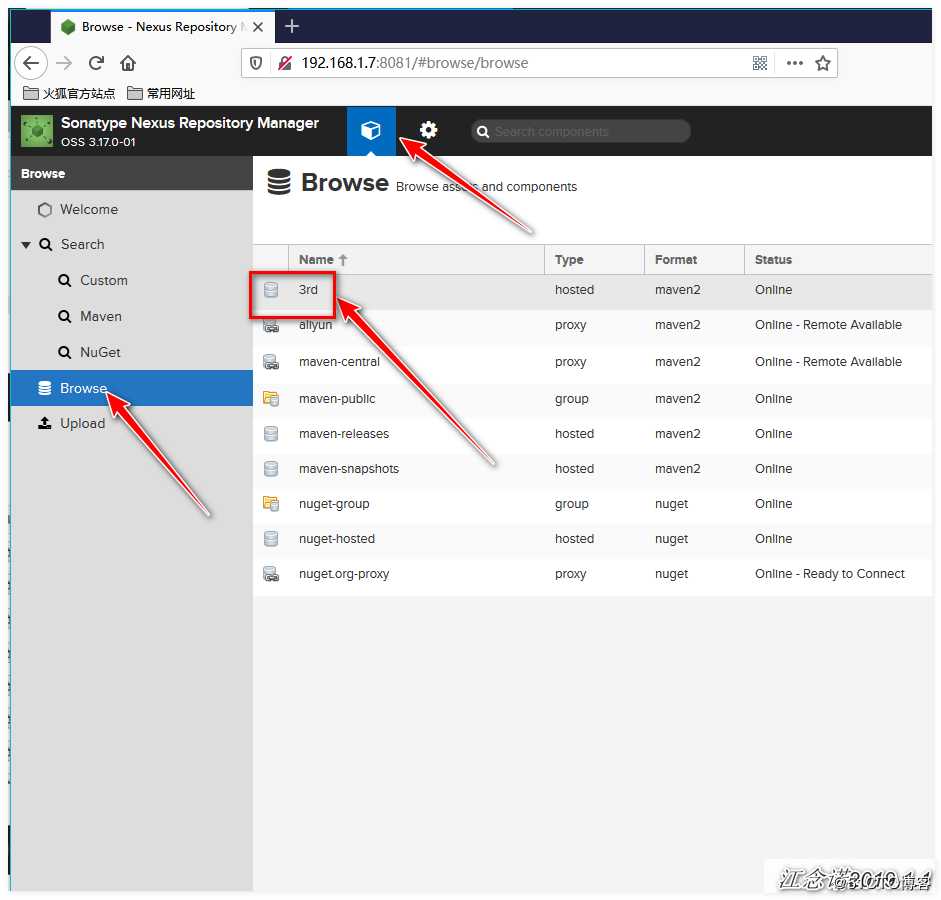Click the 3rd hosted repository icon
This screenshot has height=900, width=941.
click(x=271, y=290)
